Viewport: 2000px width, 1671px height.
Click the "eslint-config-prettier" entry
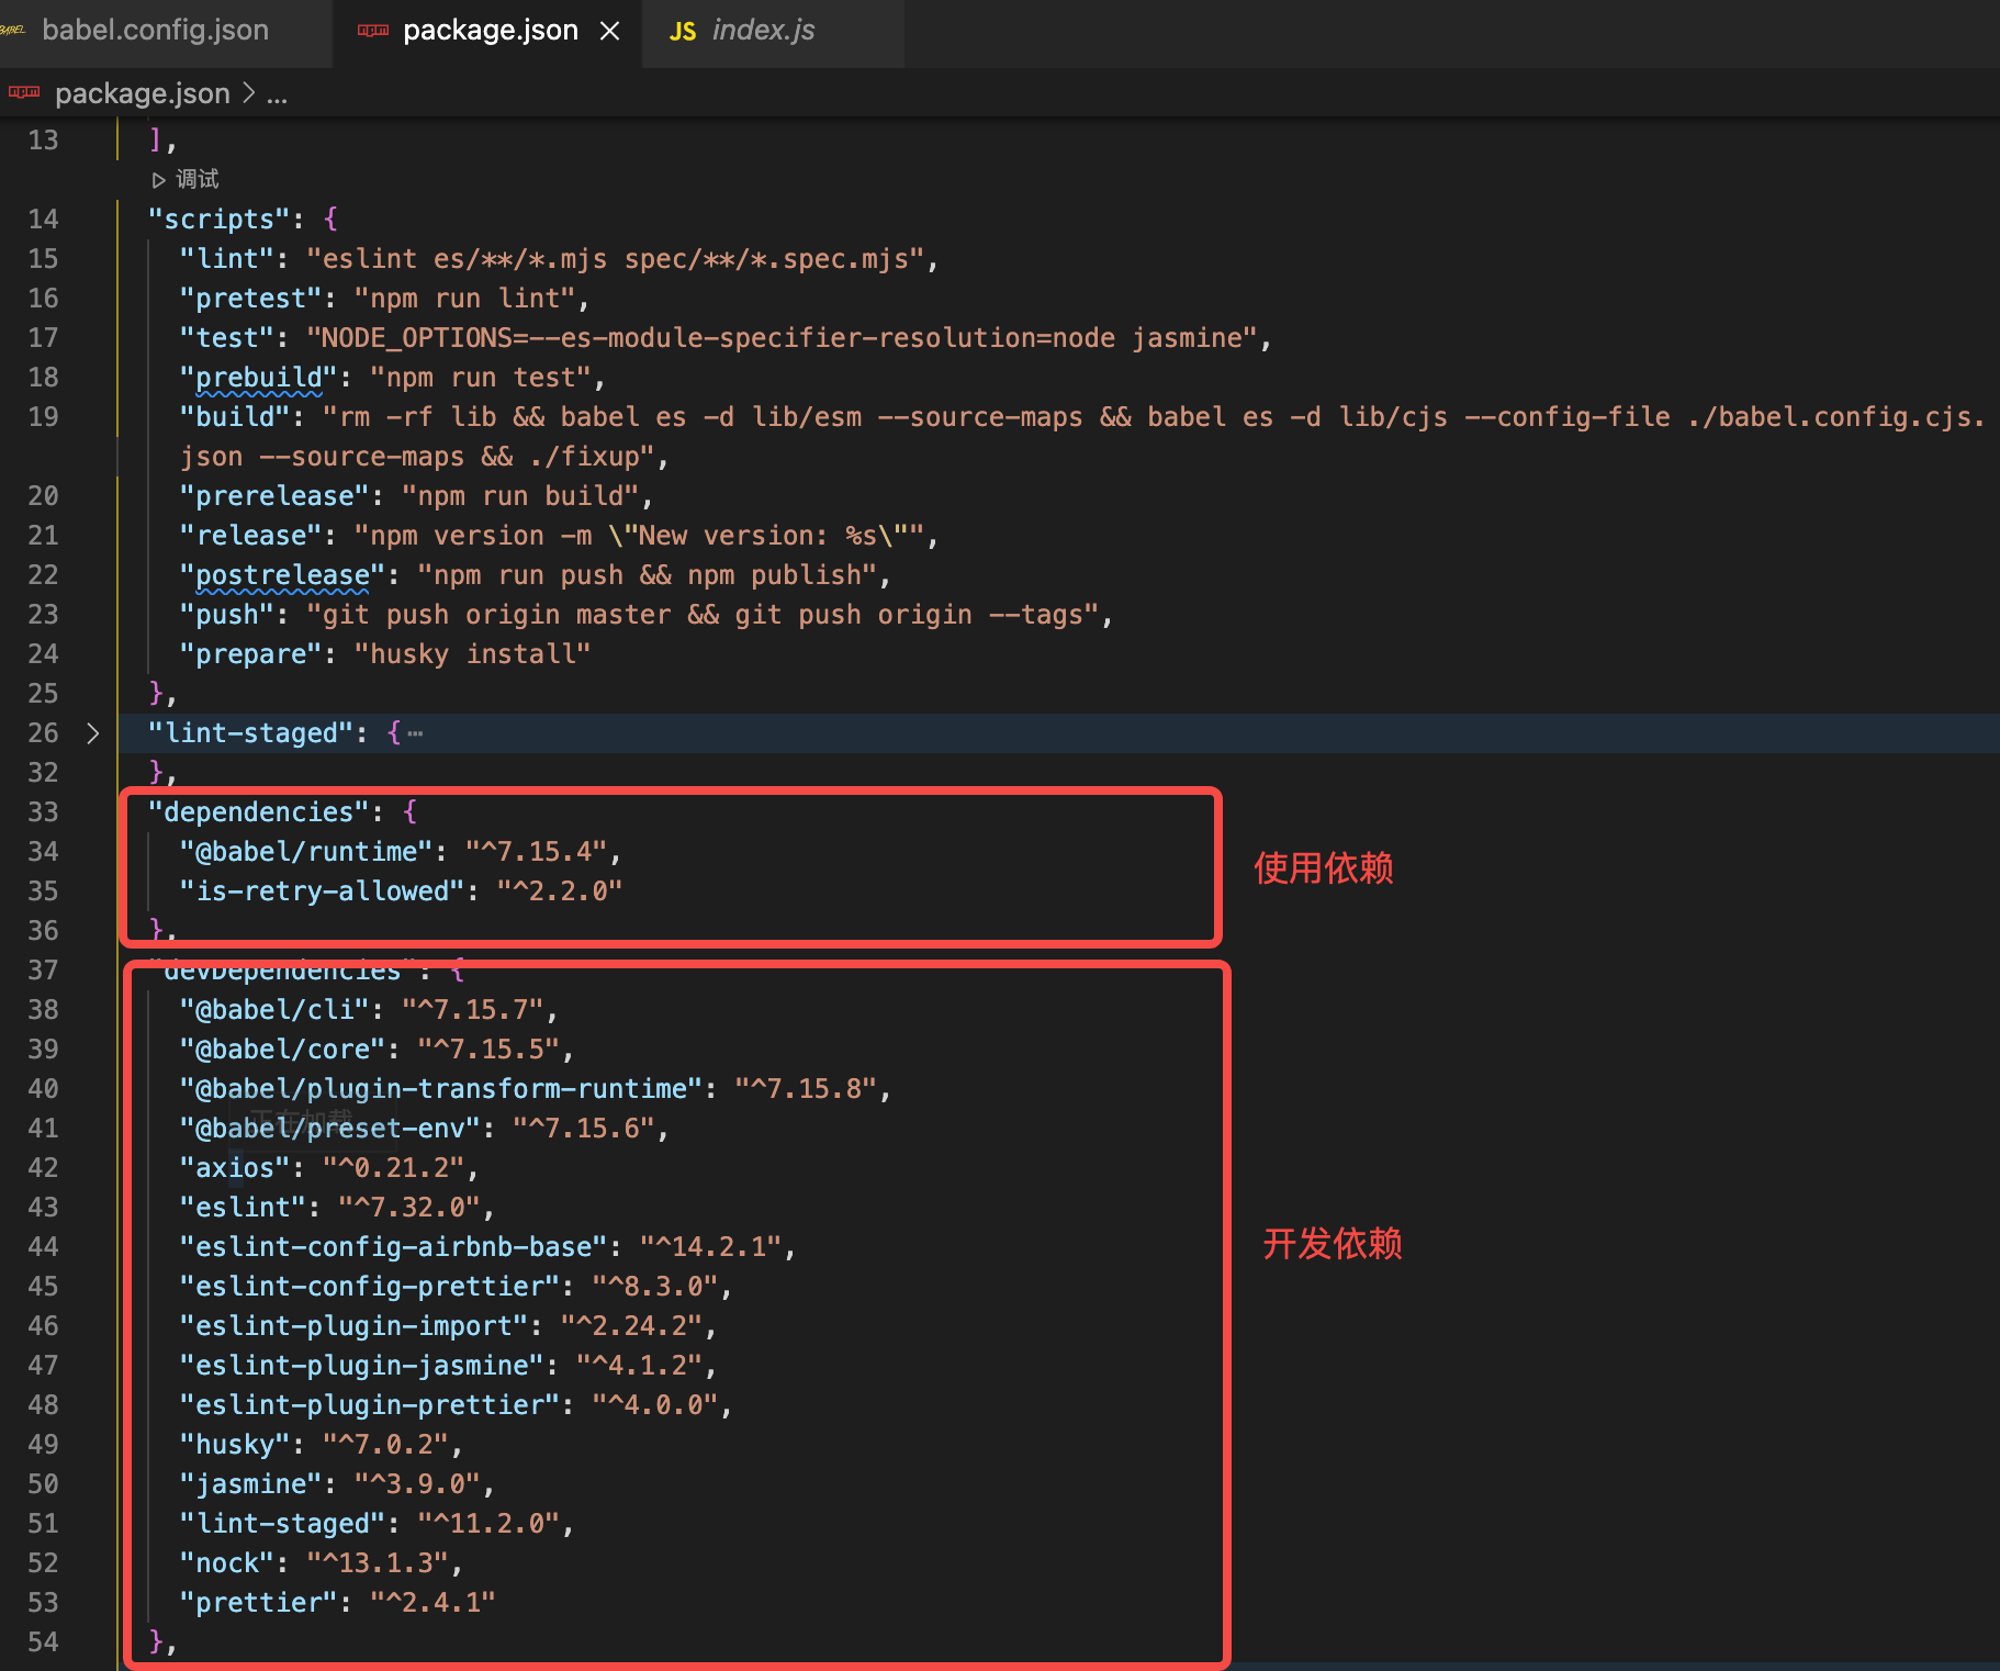(370, 1286)
